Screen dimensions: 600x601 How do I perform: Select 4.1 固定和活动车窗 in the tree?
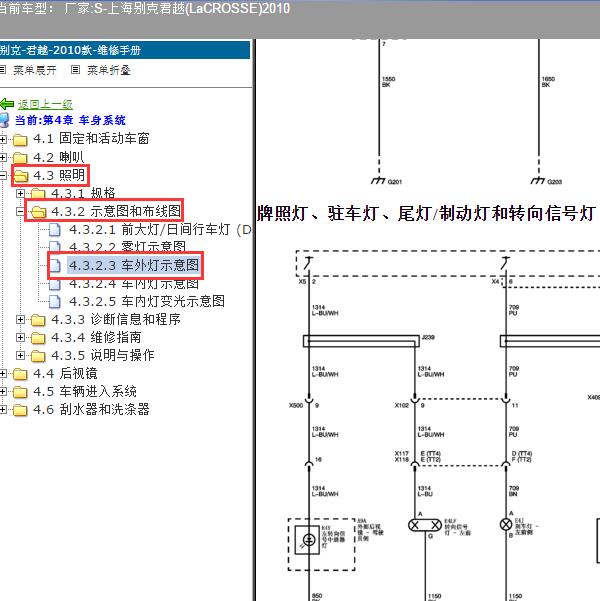pyautogui.click(x=91, y=139)
